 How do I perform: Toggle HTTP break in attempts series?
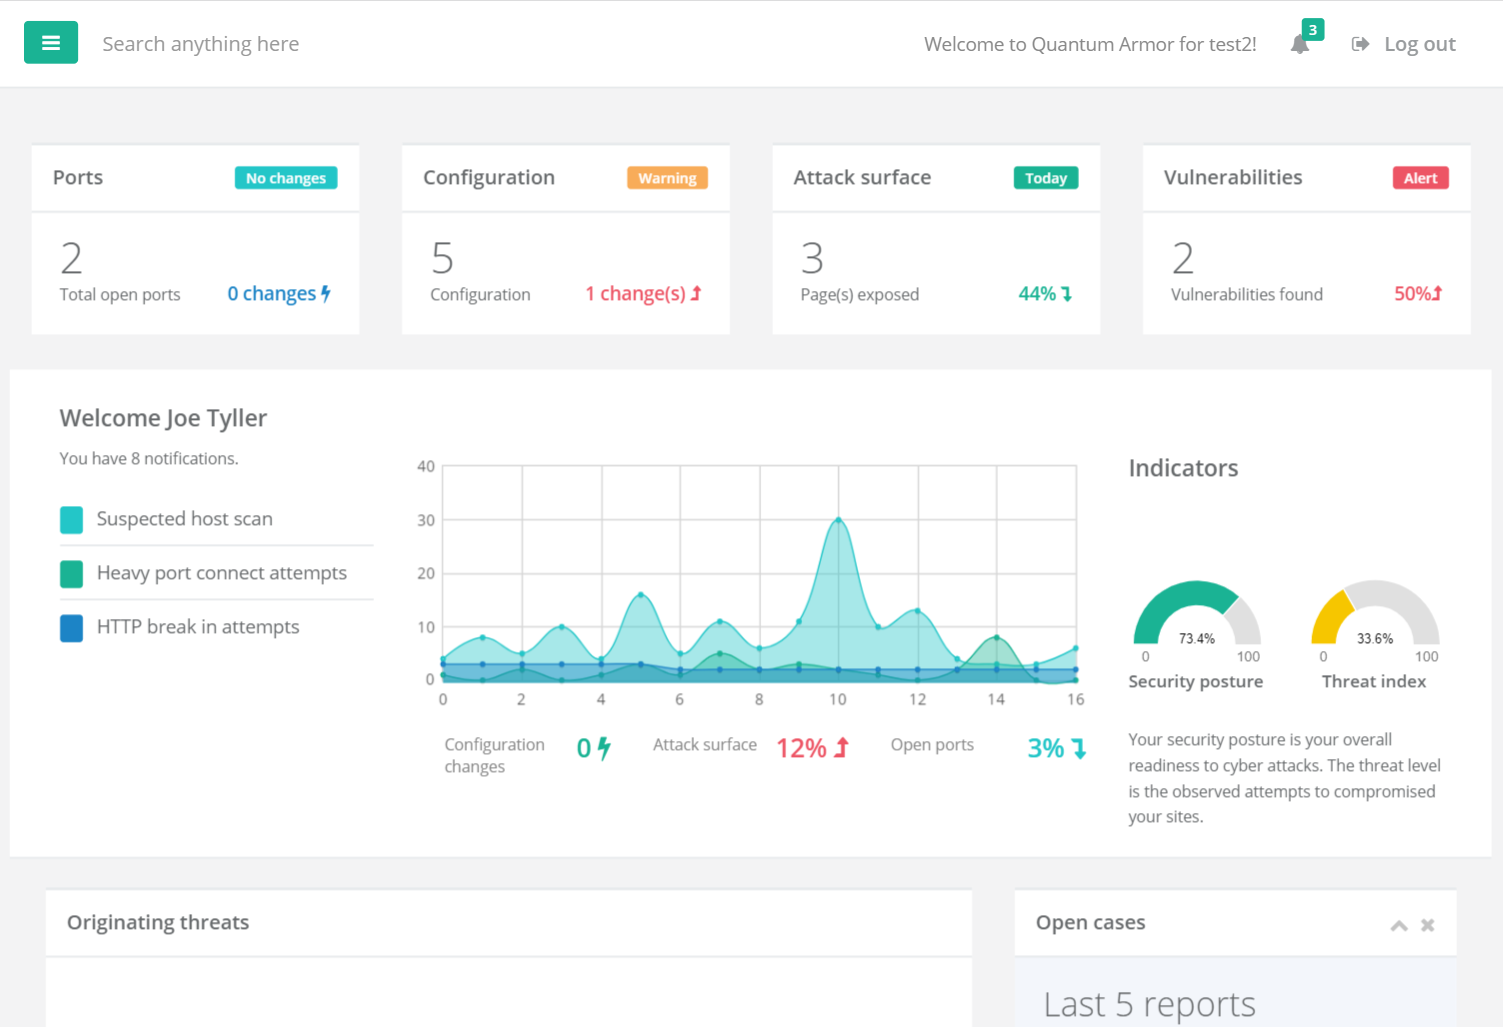(x=72, y=628)
